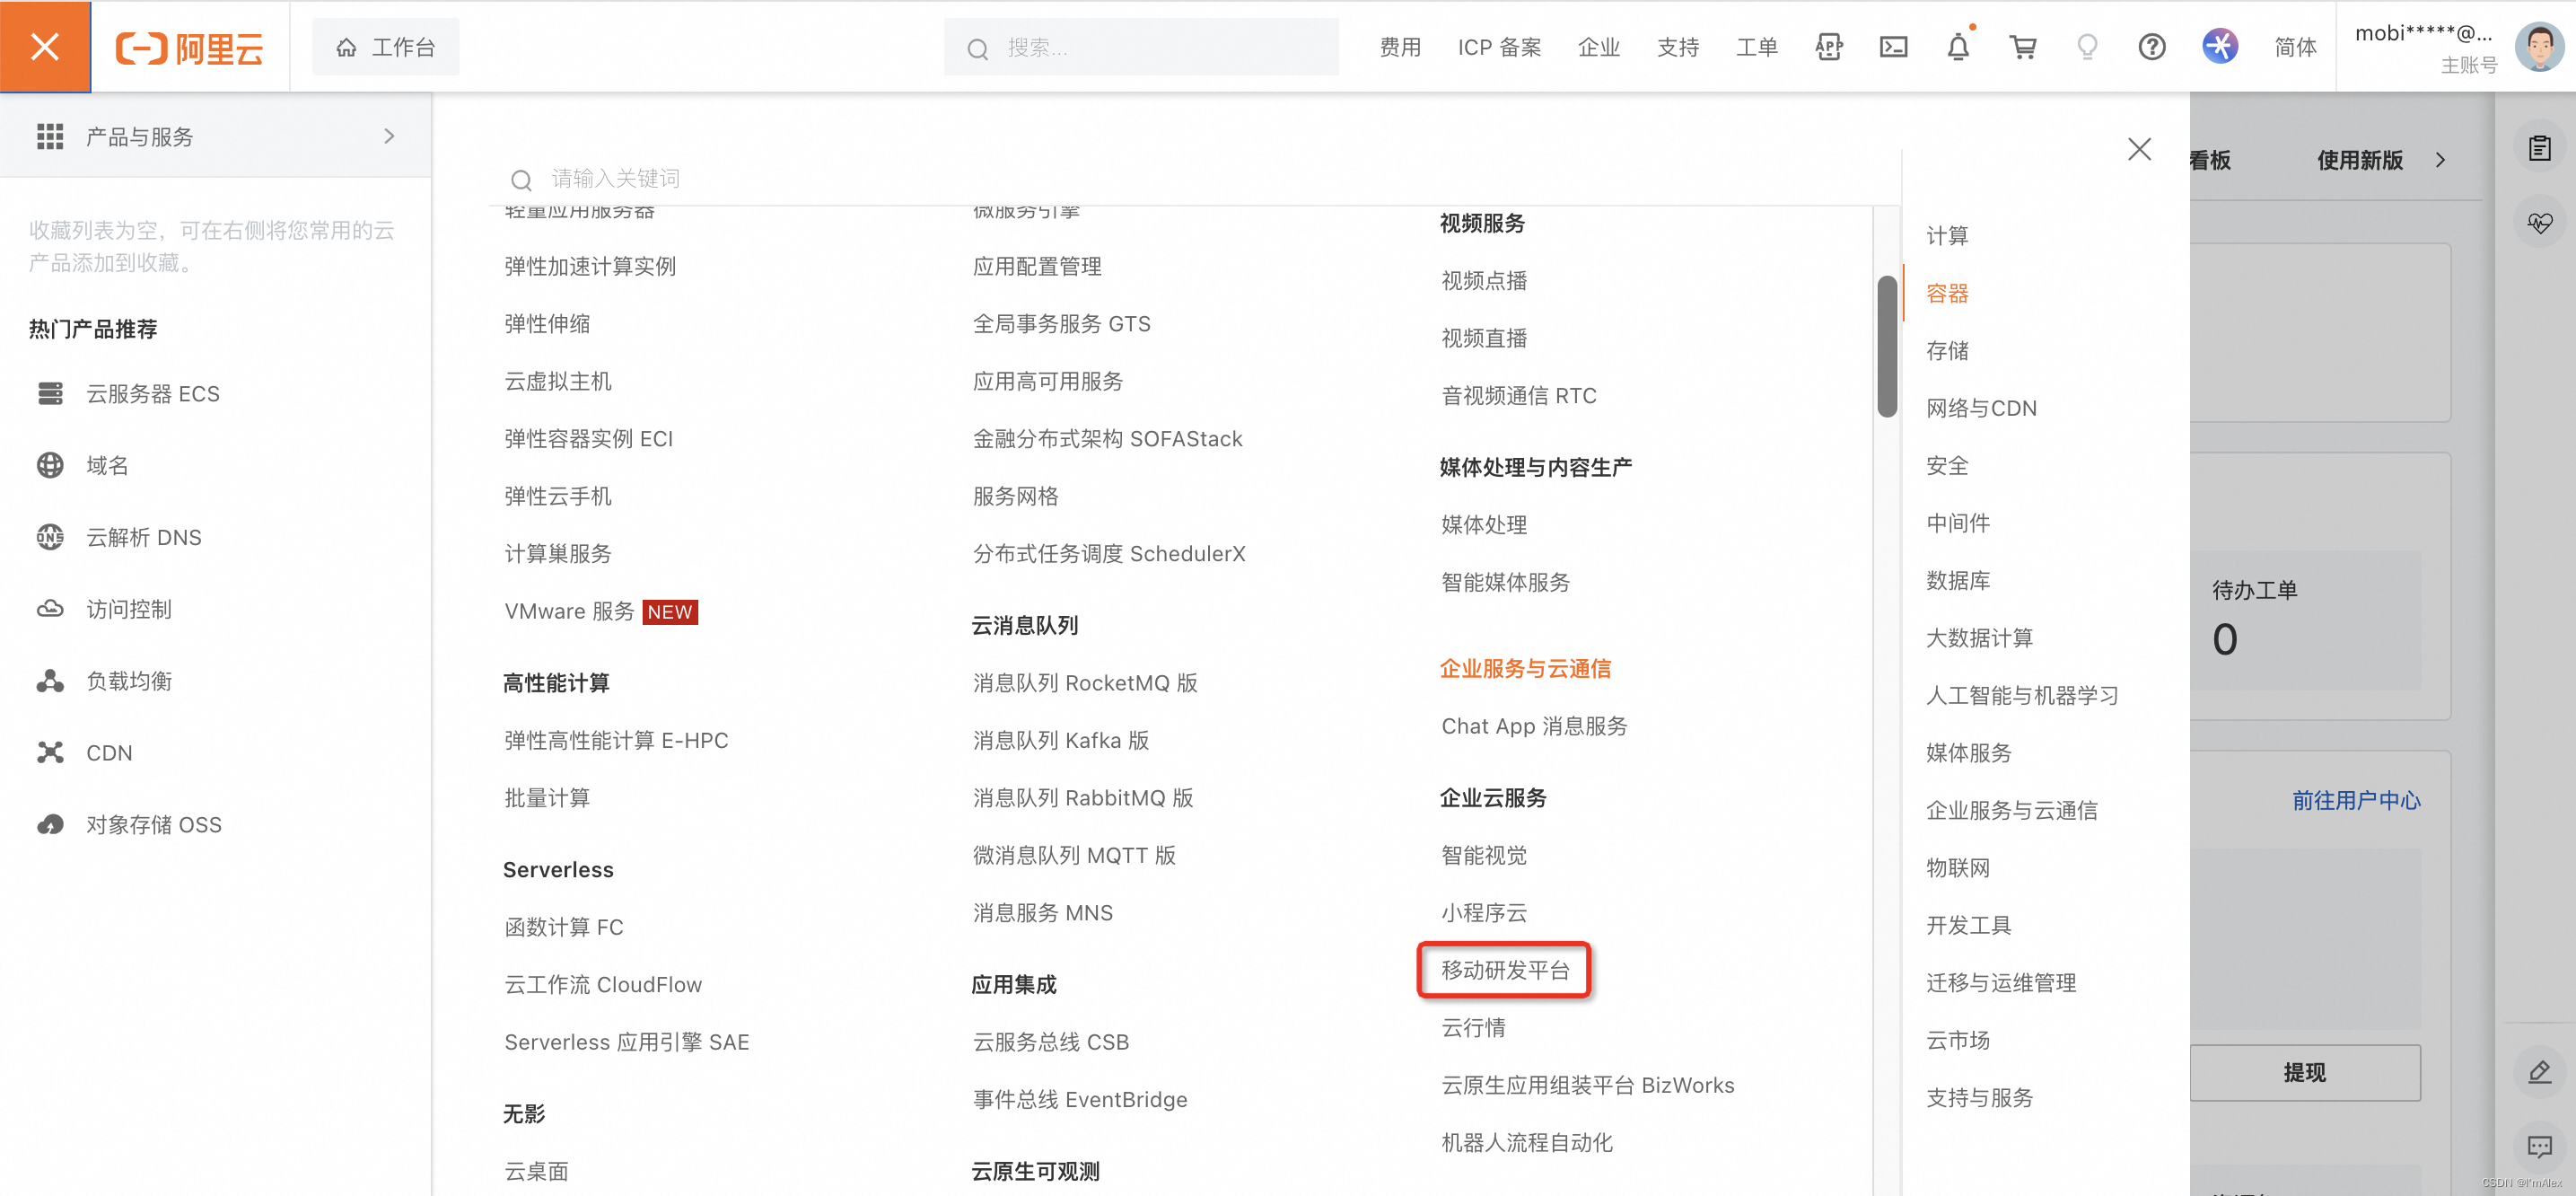Jump to 网络与CDN category
Screen dimensions: 2576x1196
click(x=1980, y=408)
